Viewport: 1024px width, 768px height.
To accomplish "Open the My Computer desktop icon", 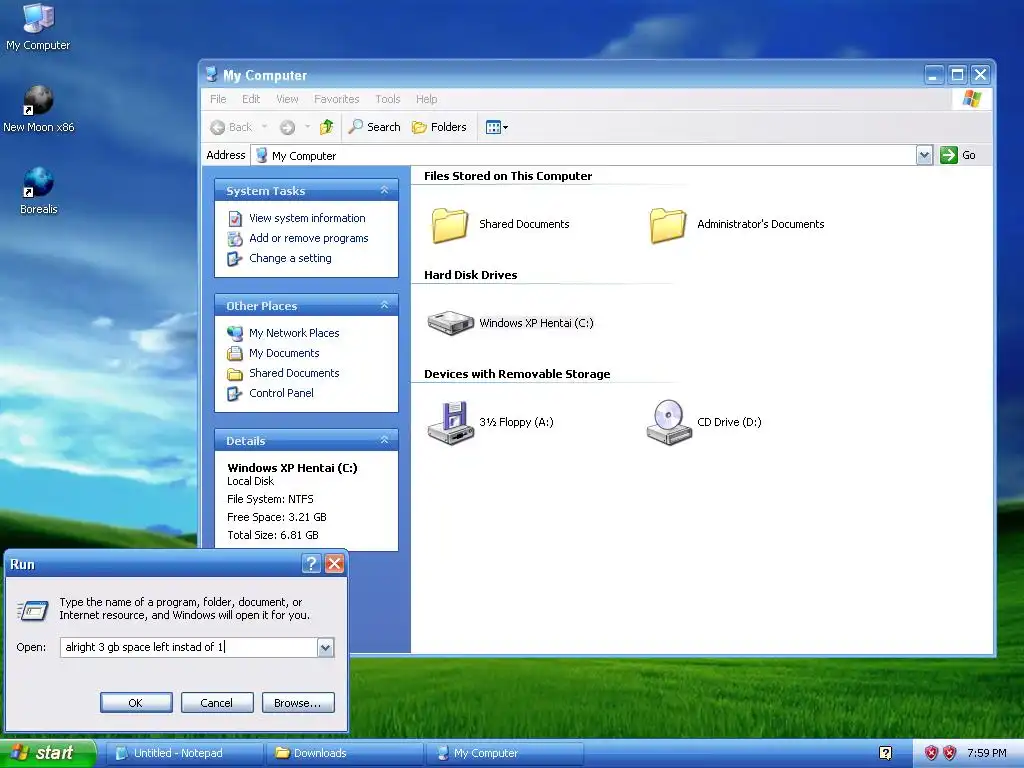I will 38,26.
